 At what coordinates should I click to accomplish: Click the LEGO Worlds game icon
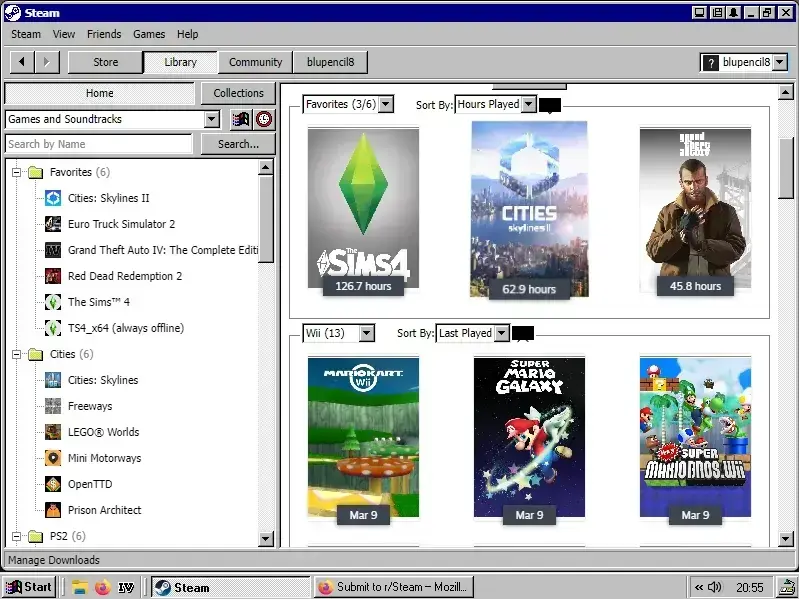(53, 432)
